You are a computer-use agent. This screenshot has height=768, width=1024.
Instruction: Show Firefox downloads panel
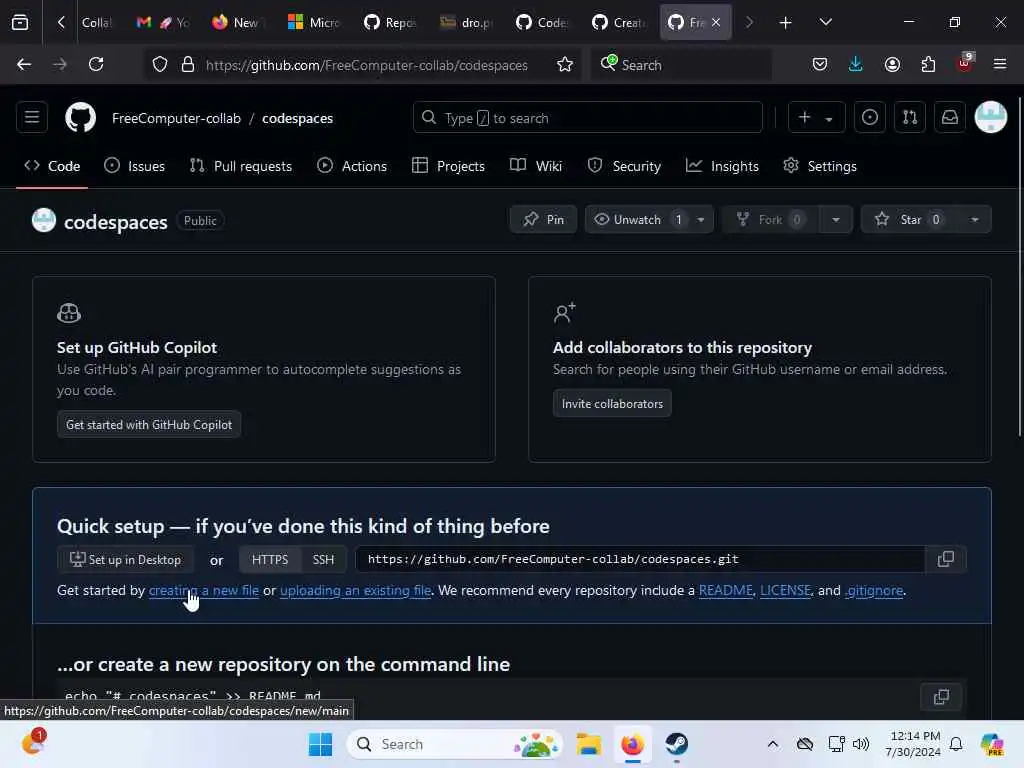click(856, 64)
